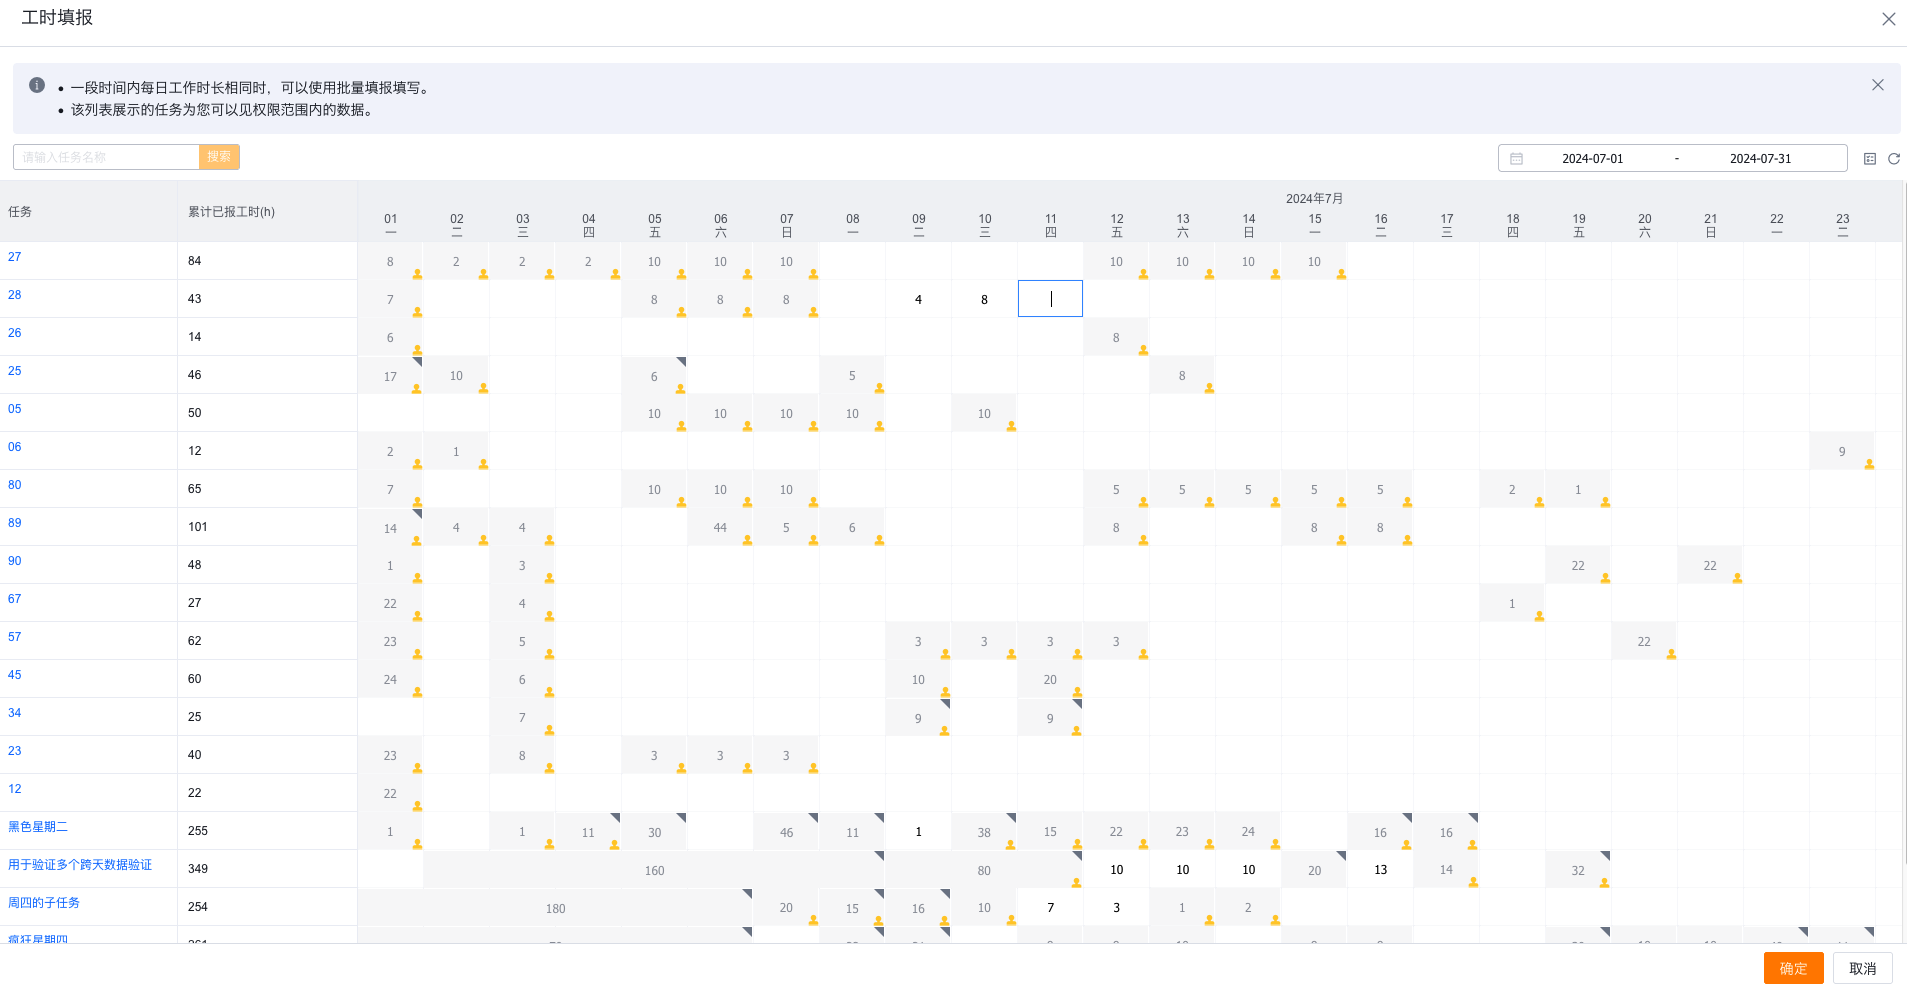Open task link 27
This screenshot has height=990, width=1907.
[x=15, y=257]
